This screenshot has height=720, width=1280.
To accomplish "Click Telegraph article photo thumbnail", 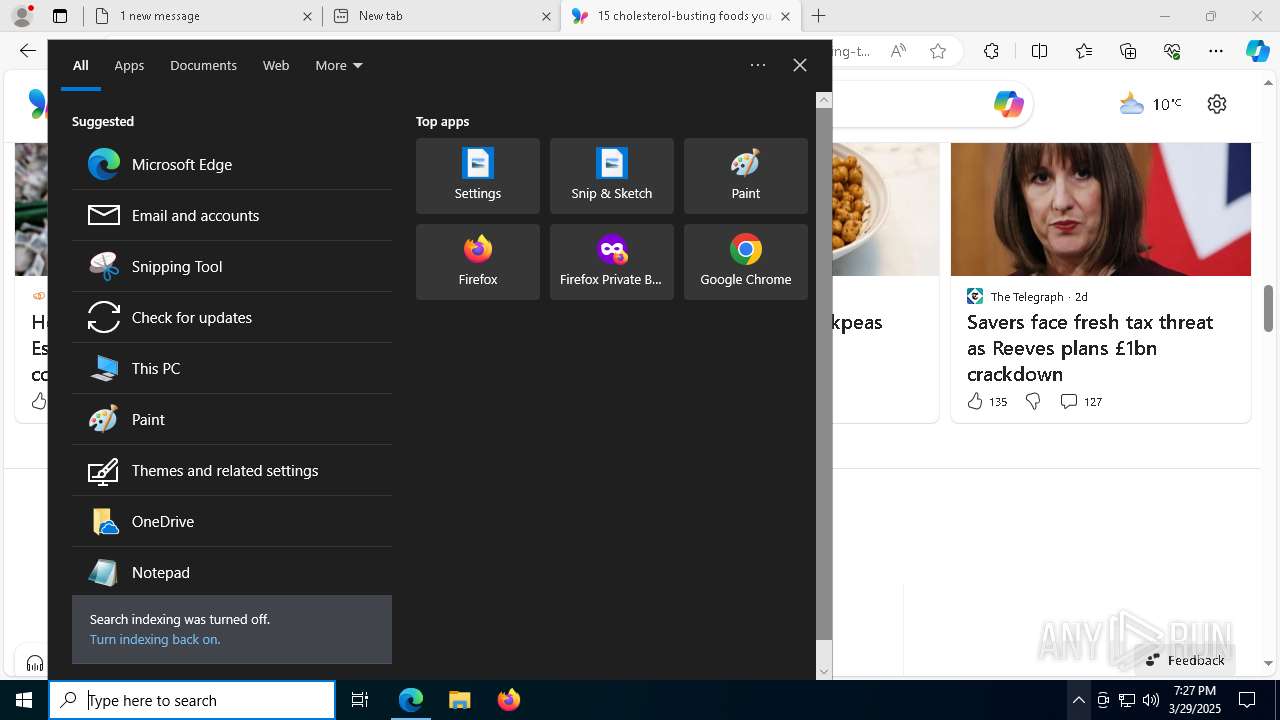I will pos(1101,209).
